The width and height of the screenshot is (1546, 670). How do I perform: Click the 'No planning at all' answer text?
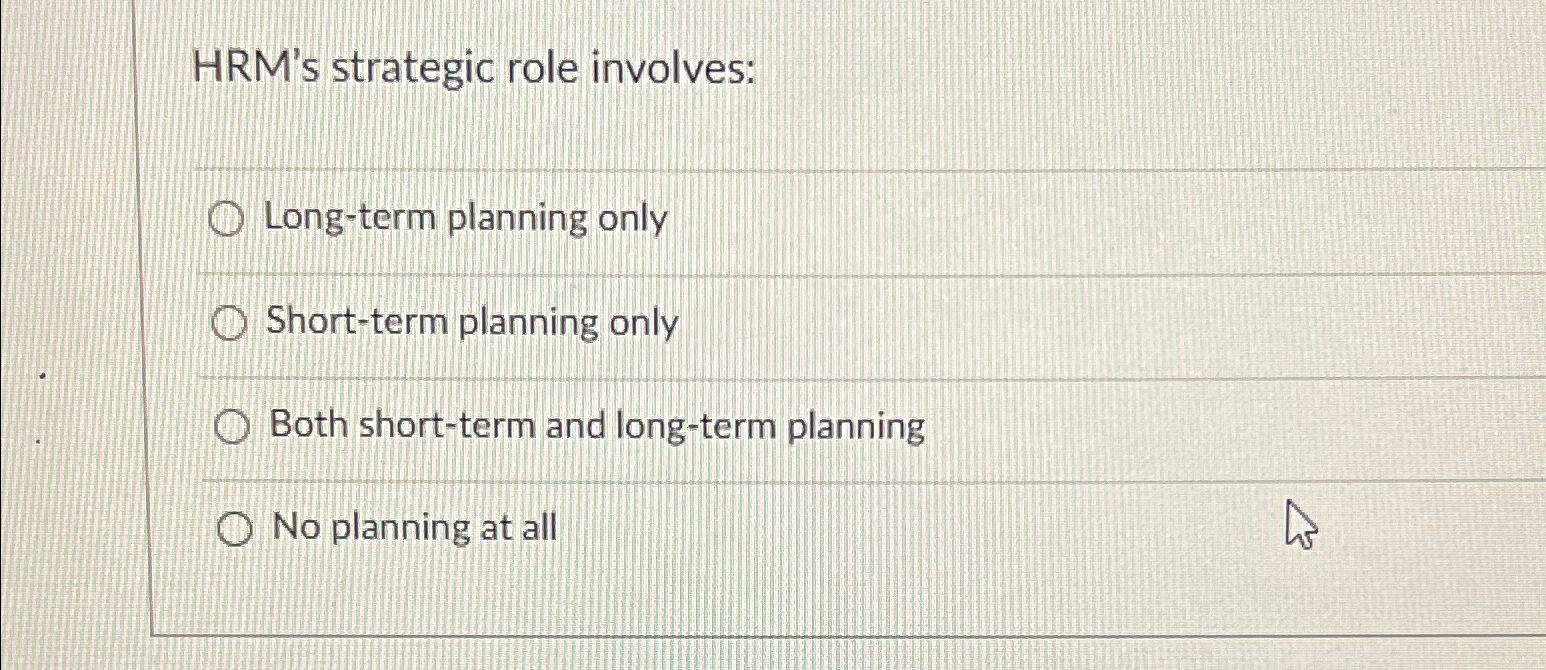point(413,527)
